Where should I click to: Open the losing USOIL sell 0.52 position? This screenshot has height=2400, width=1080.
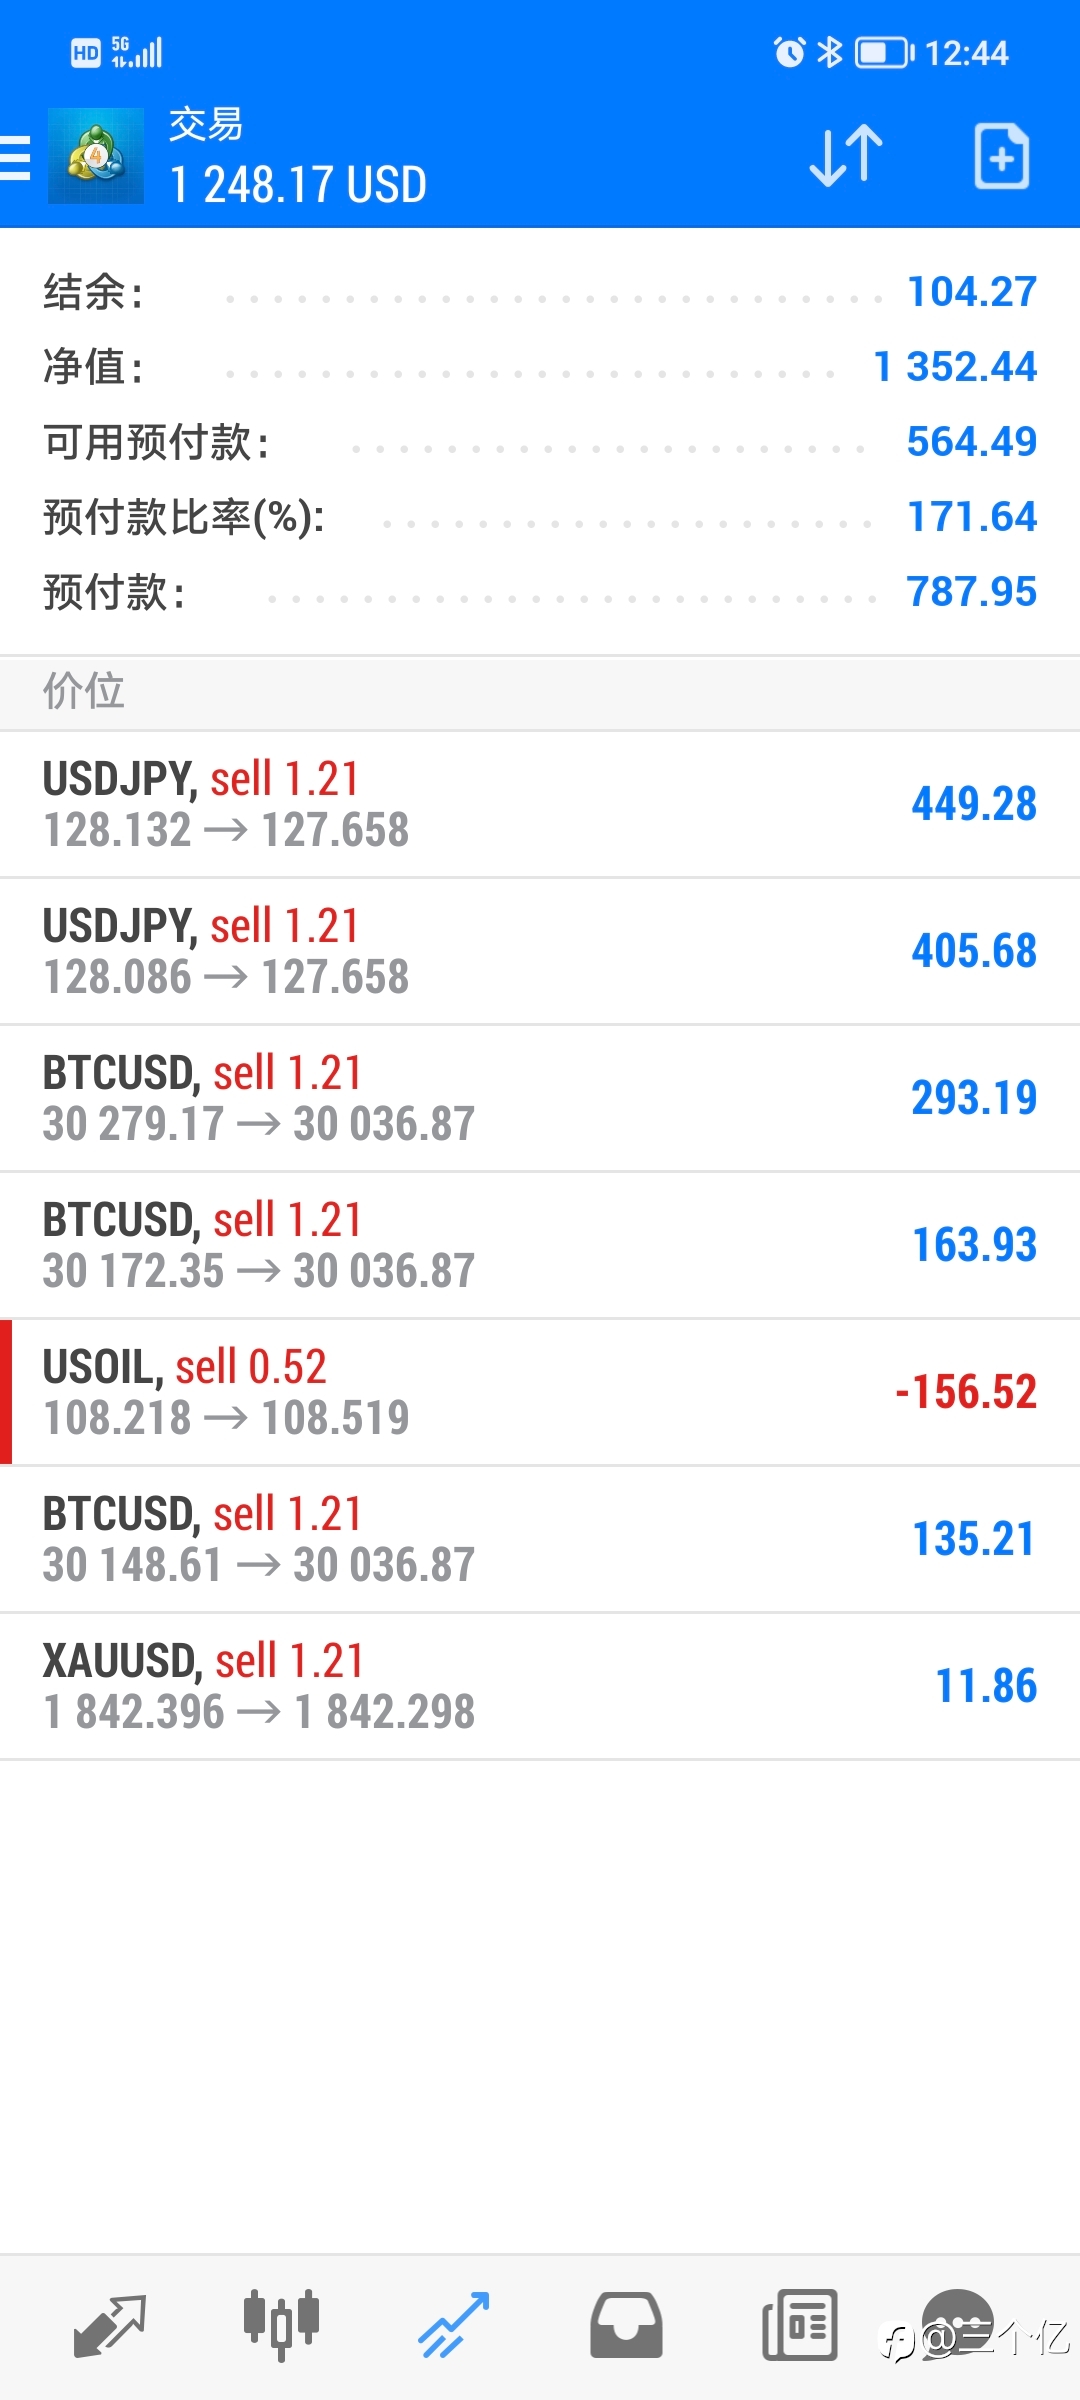[x=540, y=1393]
